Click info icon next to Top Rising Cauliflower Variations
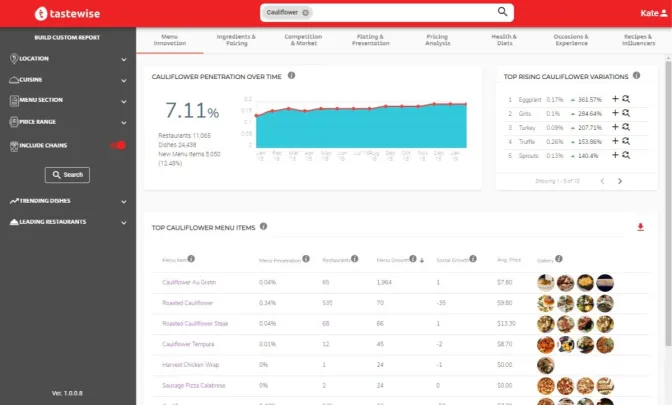This screenshot has height=405, width=672. (x=636, y=75)
